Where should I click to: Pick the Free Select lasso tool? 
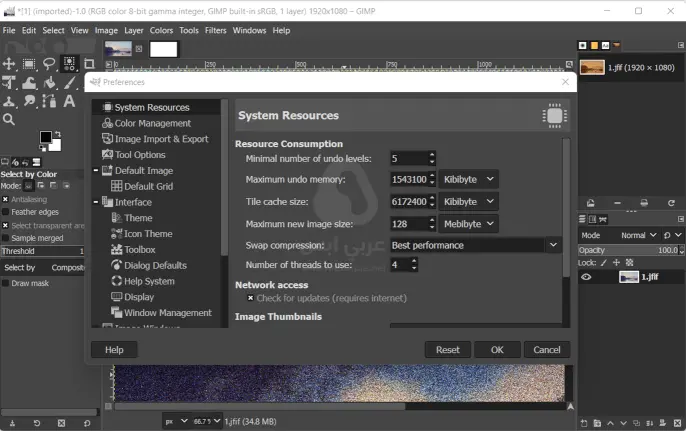pos(49,64)
